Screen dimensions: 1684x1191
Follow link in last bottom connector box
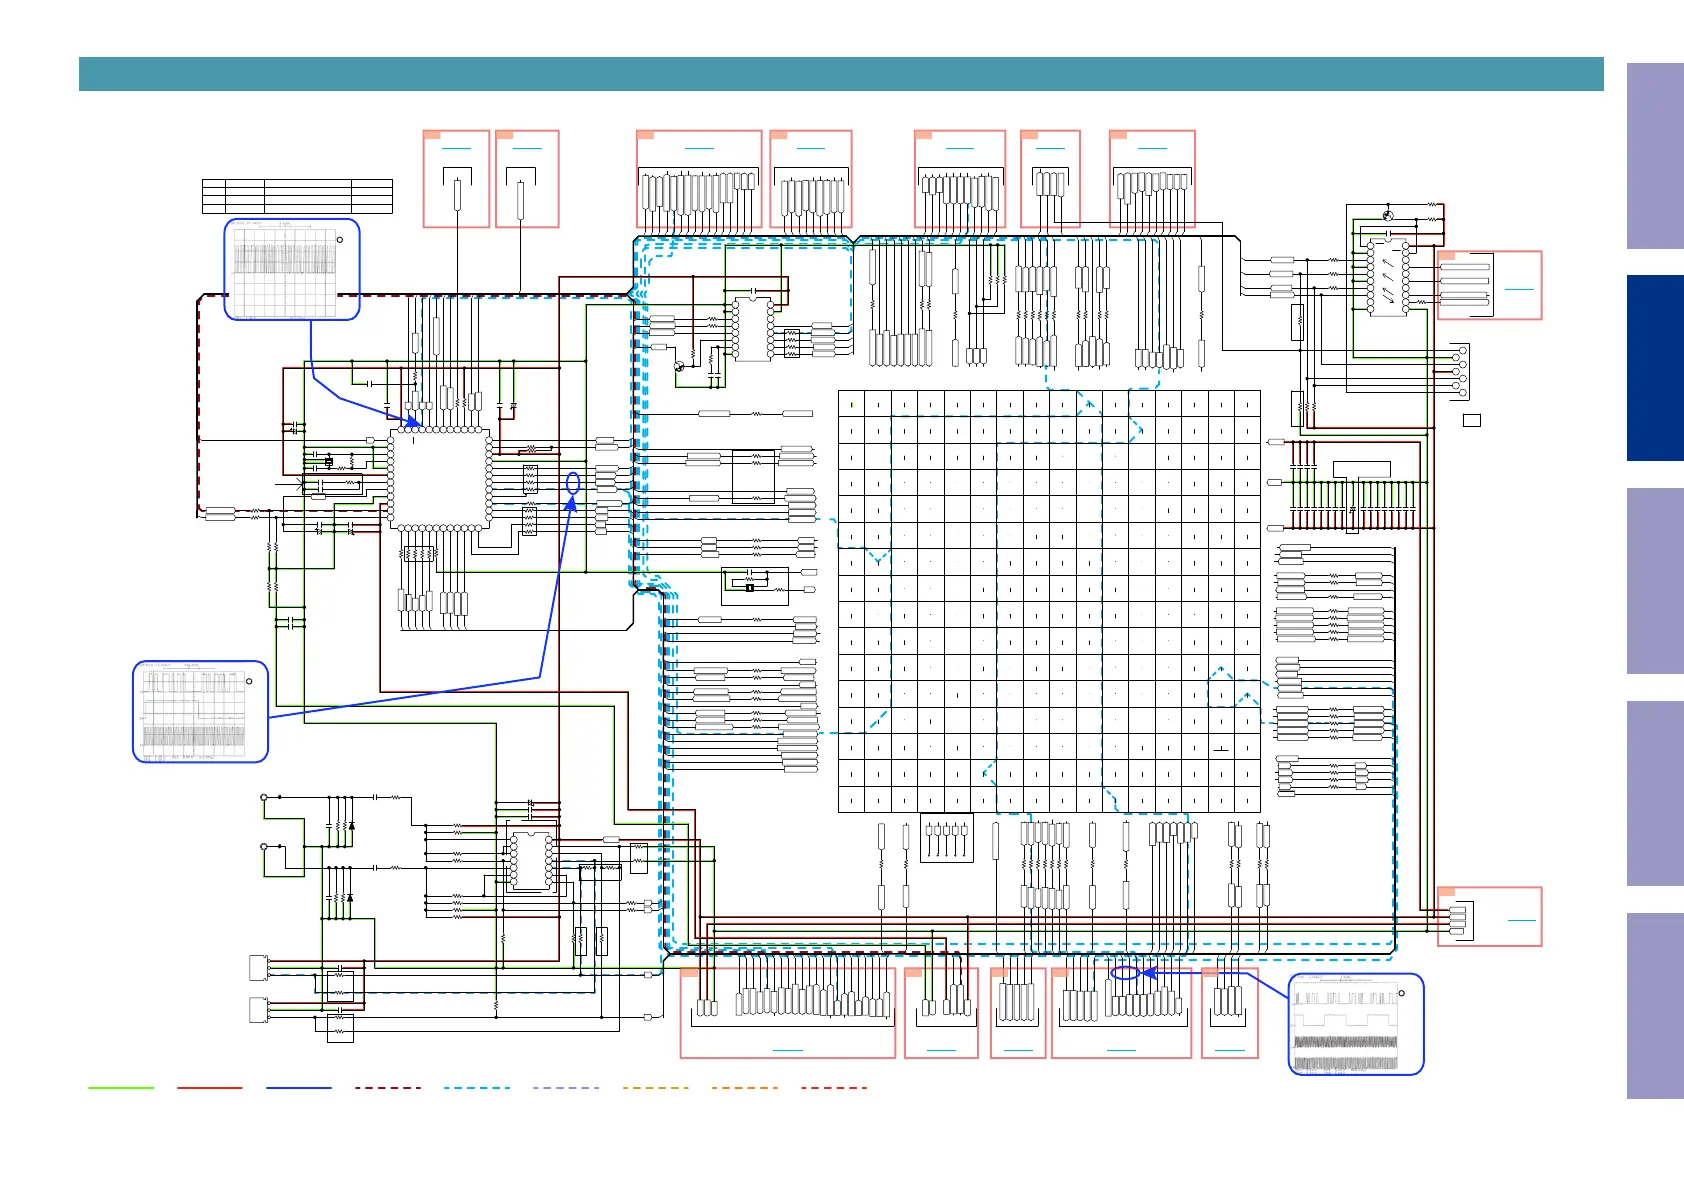coord(1230,1050)
